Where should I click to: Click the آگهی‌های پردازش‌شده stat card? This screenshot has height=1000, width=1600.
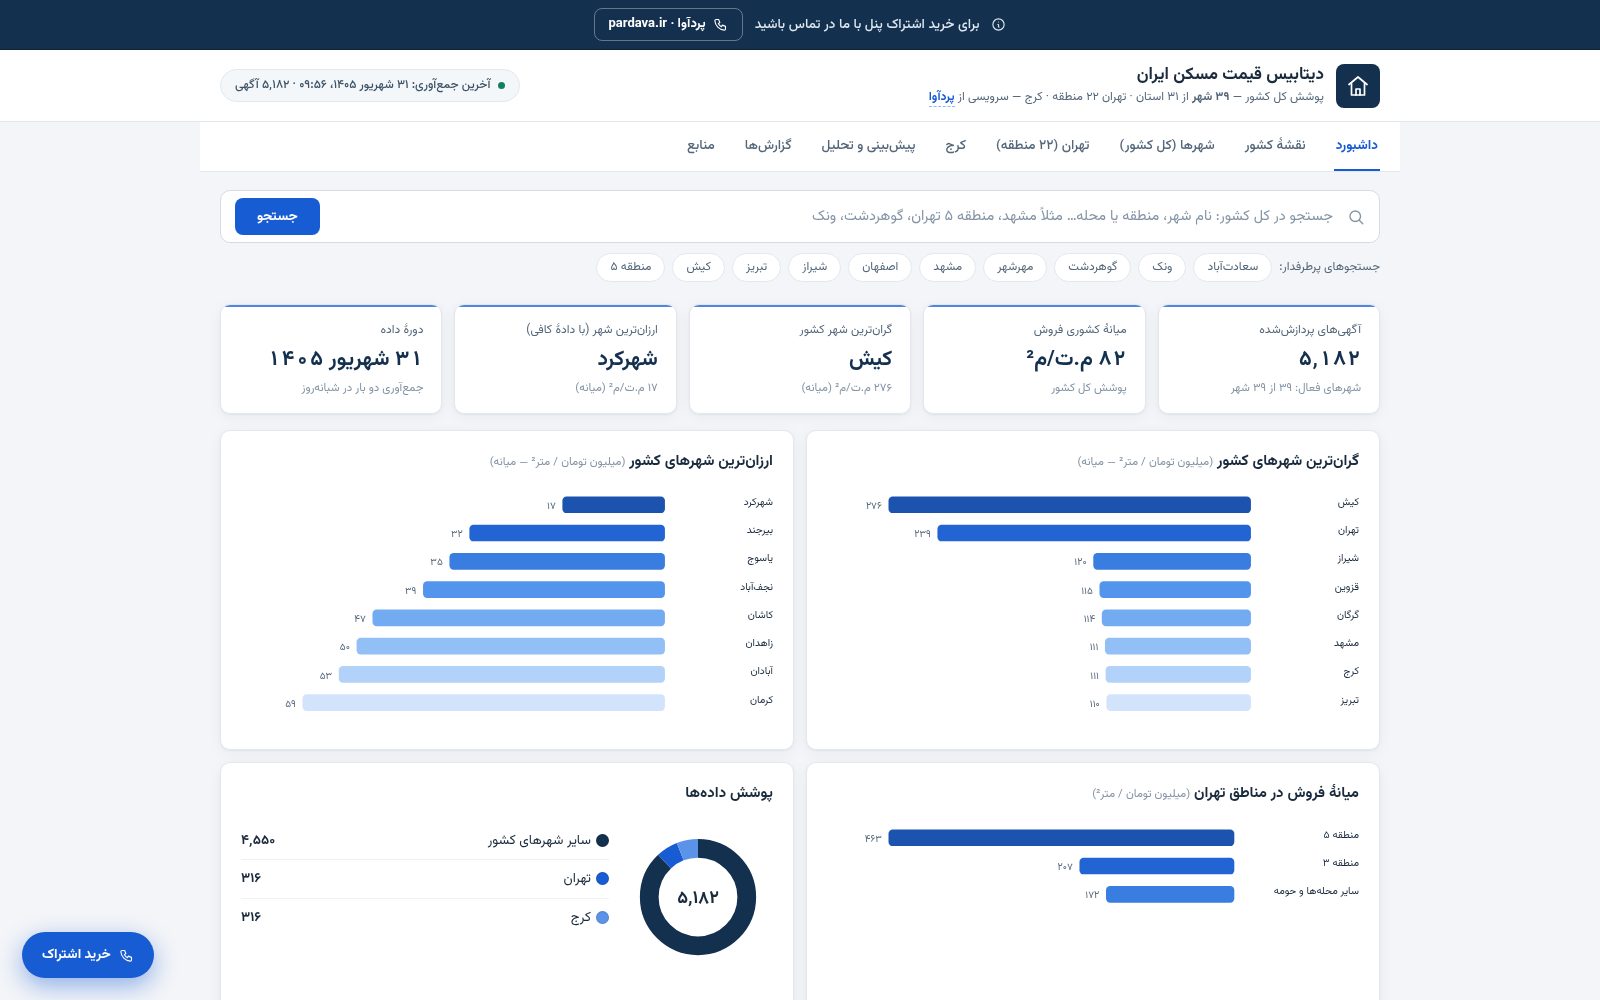point(1268,359)
